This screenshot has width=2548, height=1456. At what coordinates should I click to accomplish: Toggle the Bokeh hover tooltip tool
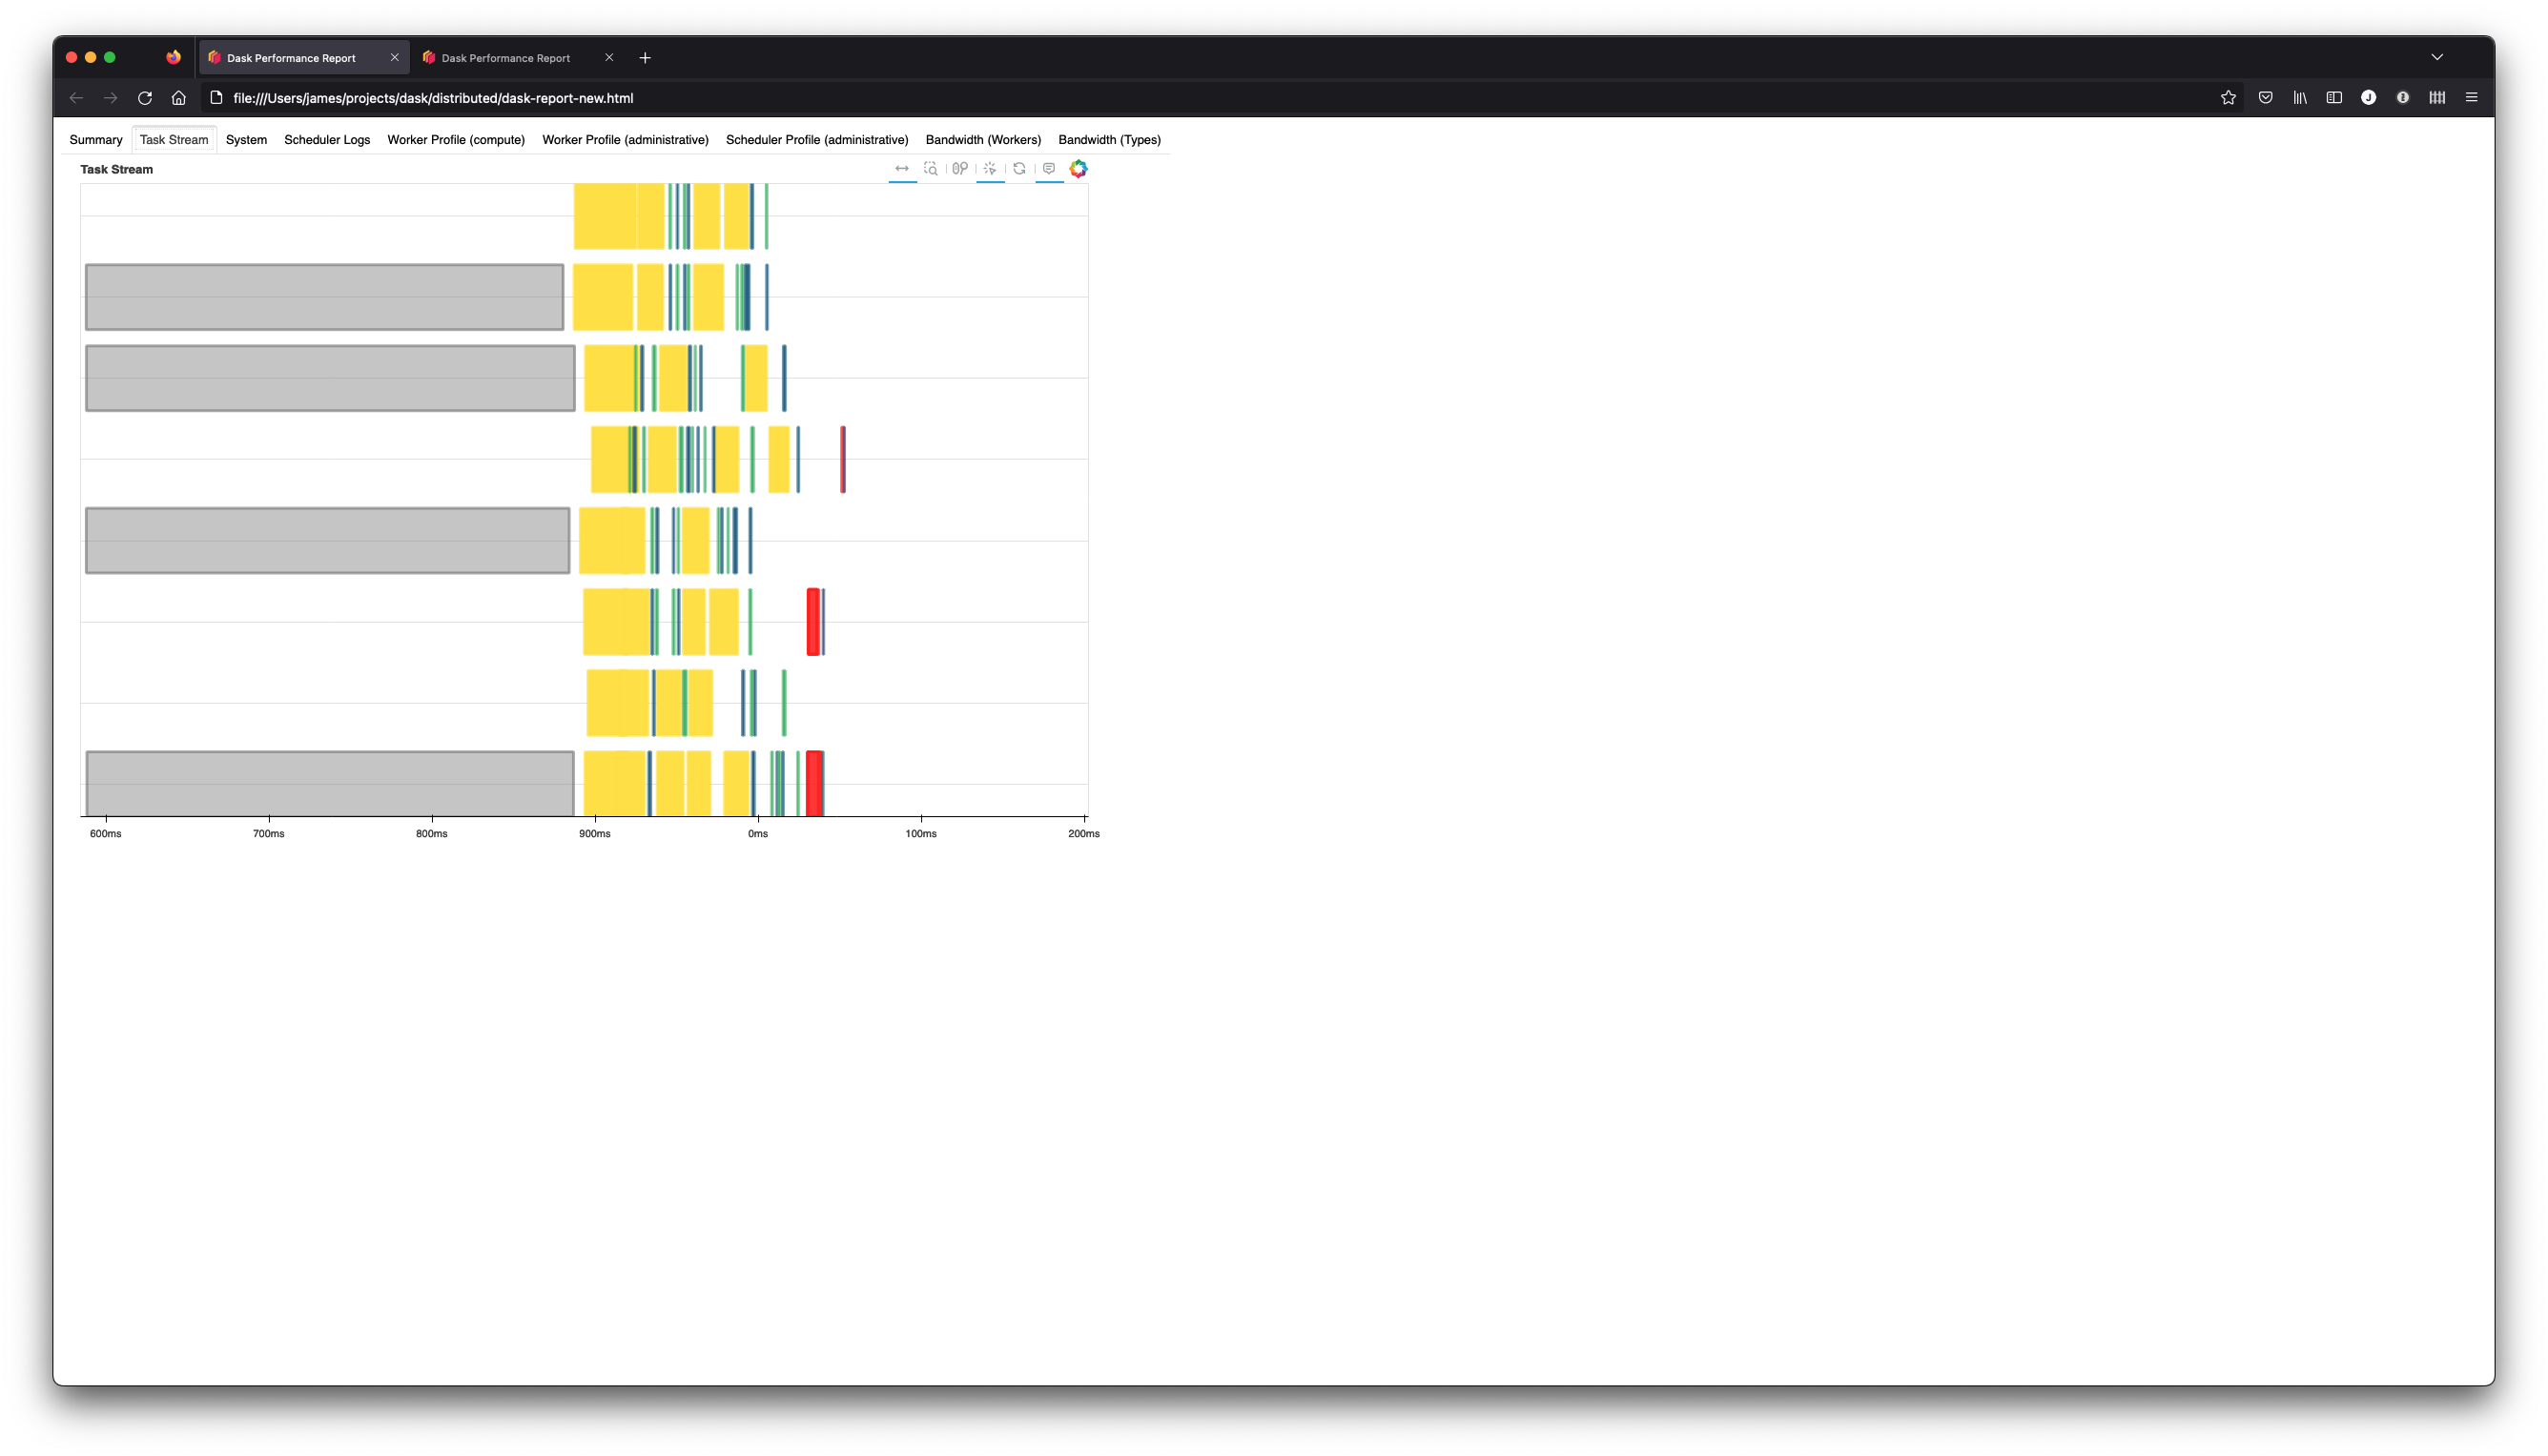pyautogui.click(x=1049, y=169)
